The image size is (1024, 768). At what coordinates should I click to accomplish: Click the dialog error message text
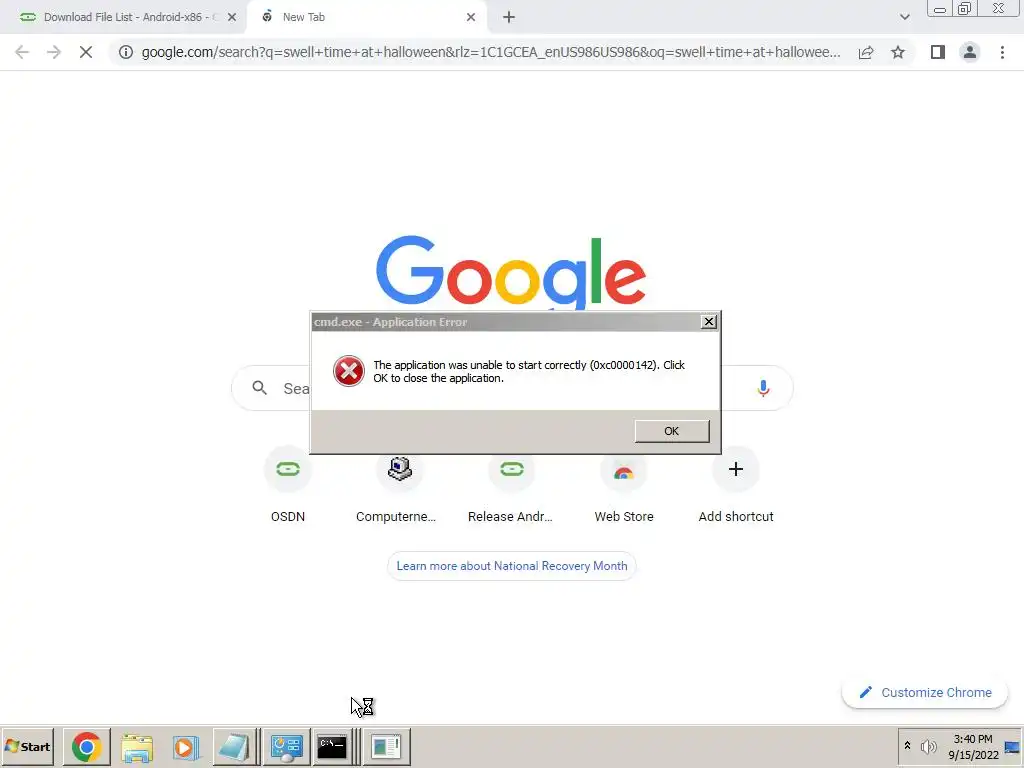click(529, 372)
